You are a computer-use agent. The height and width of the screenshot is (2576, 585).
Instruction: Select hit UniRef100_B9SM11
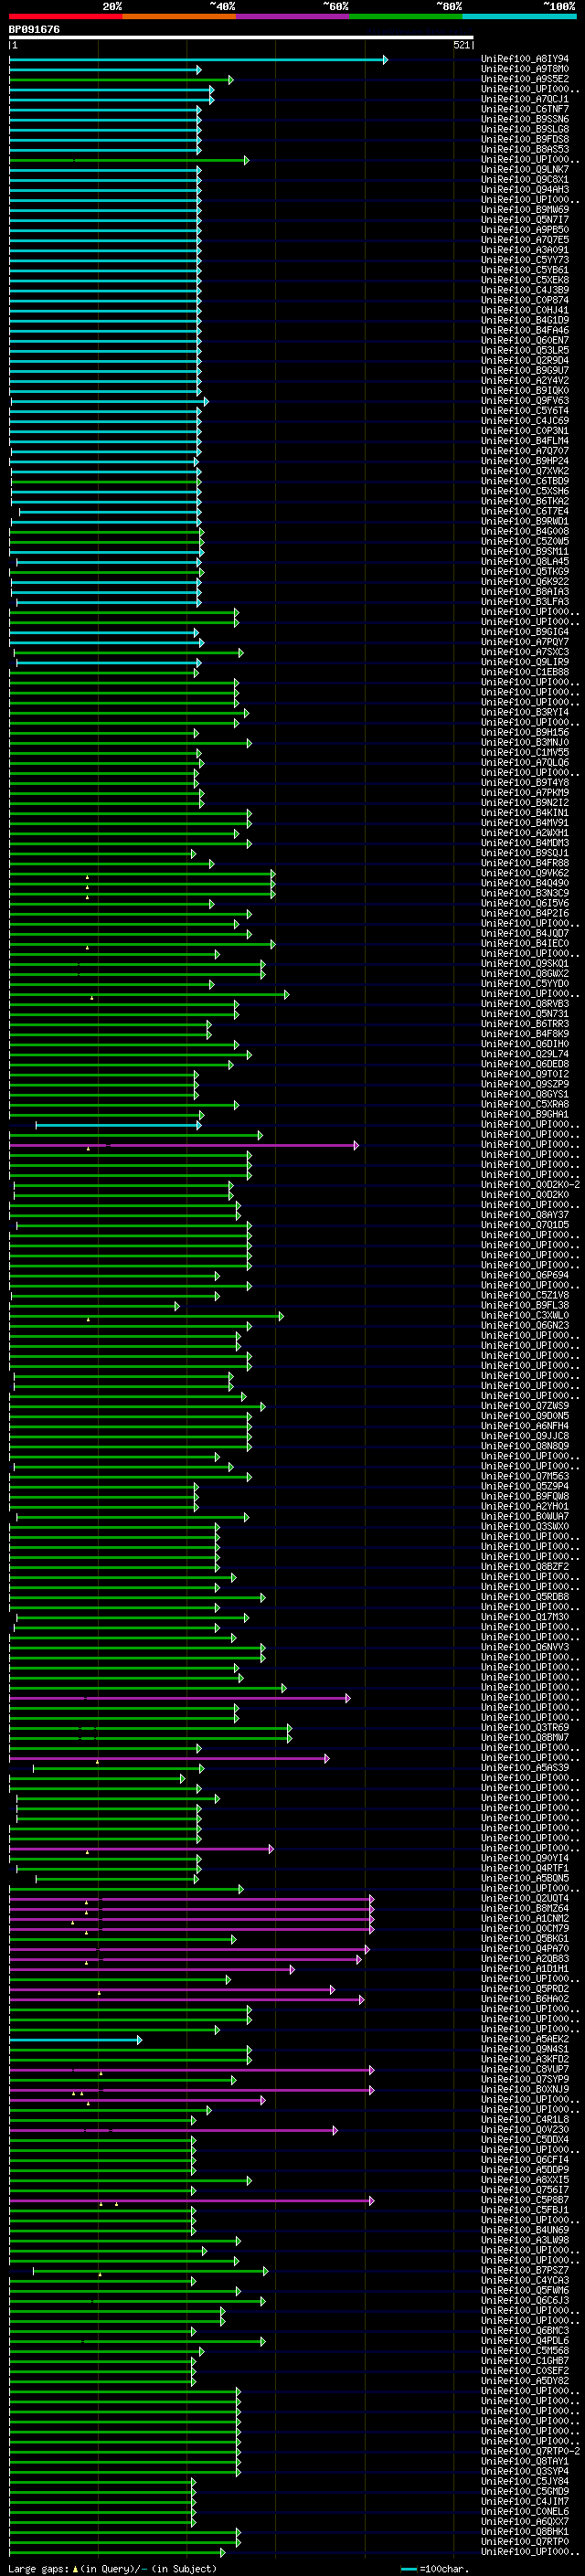(524, 551)
